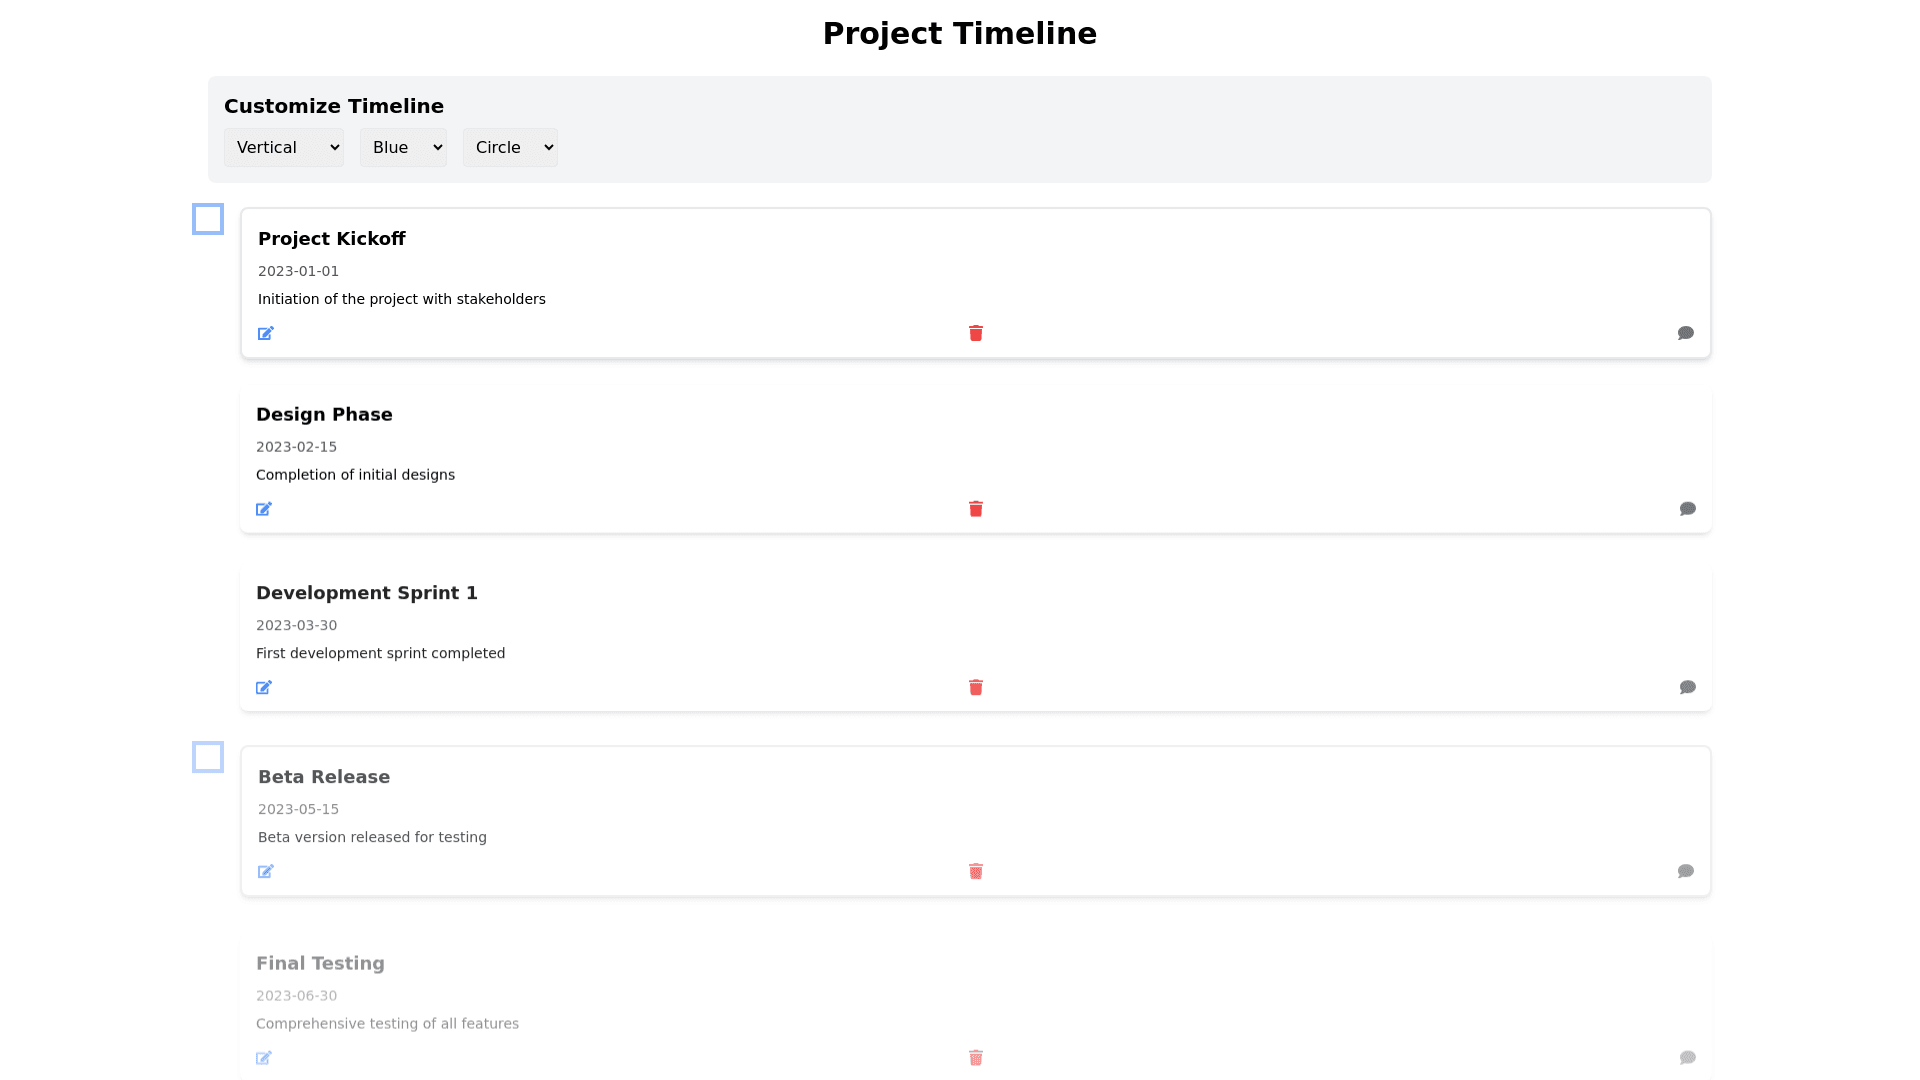Viewport: 1920px width, 1080px height.
Task: Click the Design Phase edit icon
Action: point(264,509)
